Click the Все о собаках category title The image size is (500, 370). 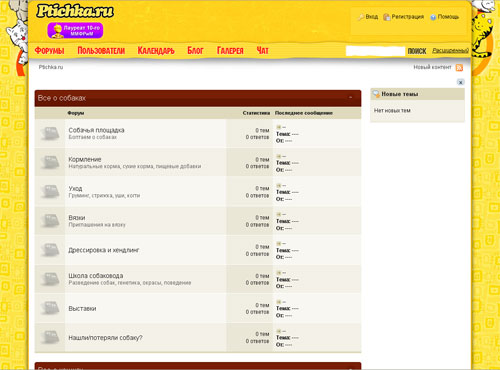(x=62, y=98)
